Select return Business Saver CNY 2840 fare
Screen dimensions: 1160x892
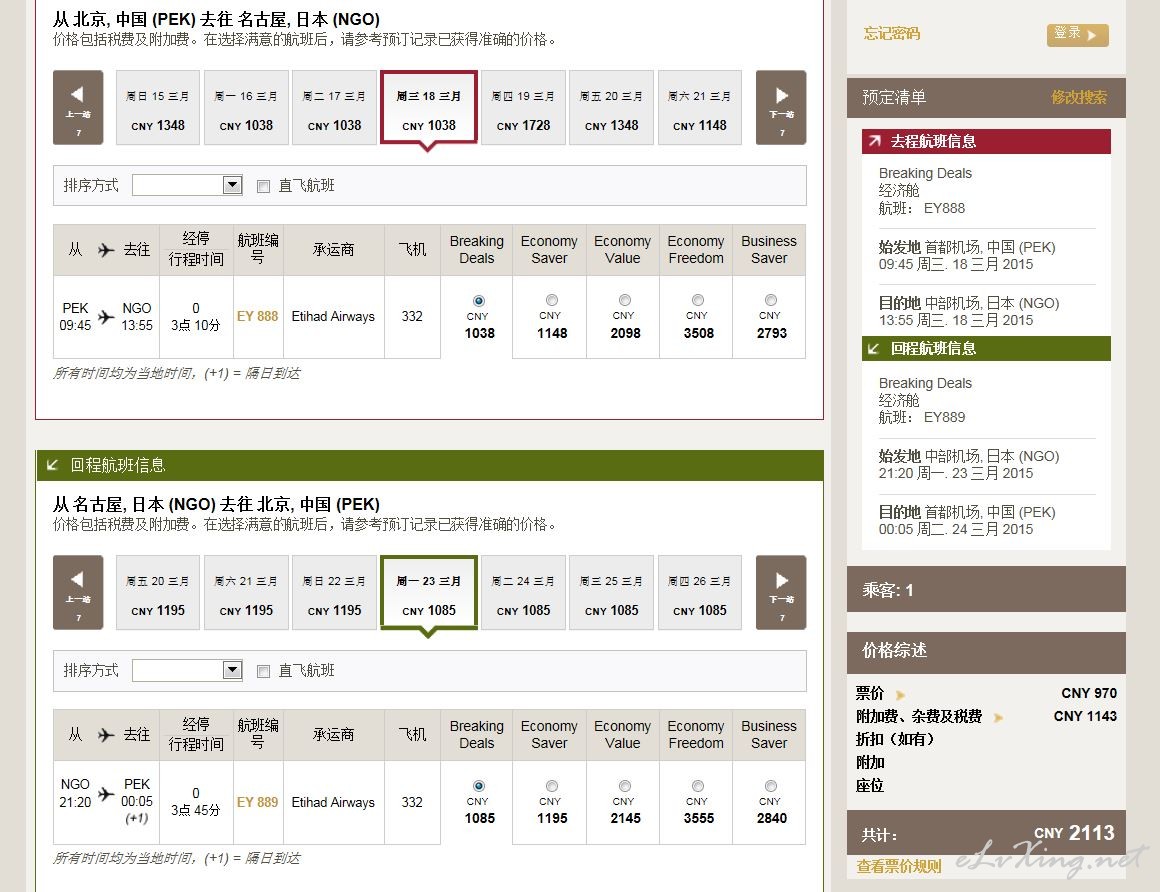770,786
